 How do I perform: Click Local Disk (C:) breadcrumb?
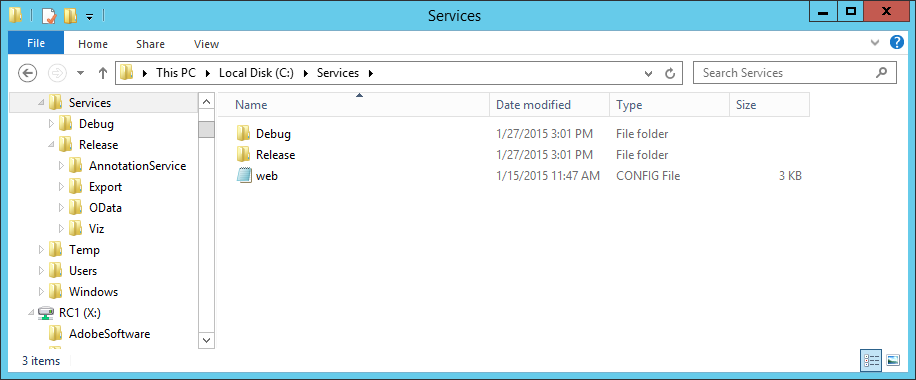[x=256, y=73]
